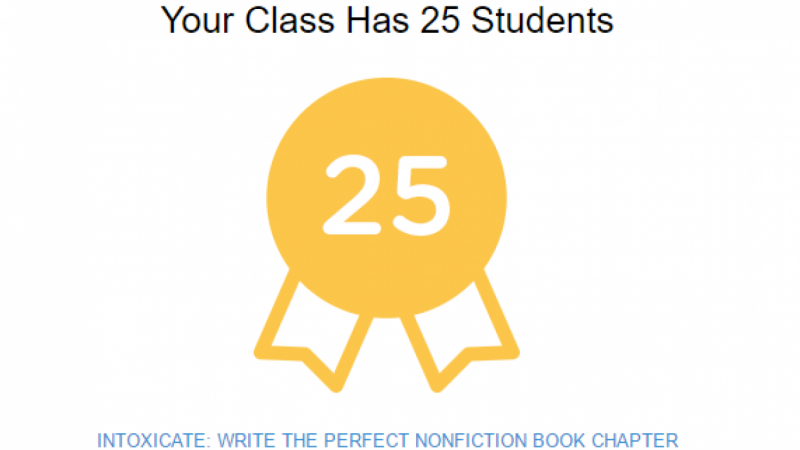Click the word Has in the heading
Image resolution: width=800 pixels, height=450 pixels.
(378, 20)
